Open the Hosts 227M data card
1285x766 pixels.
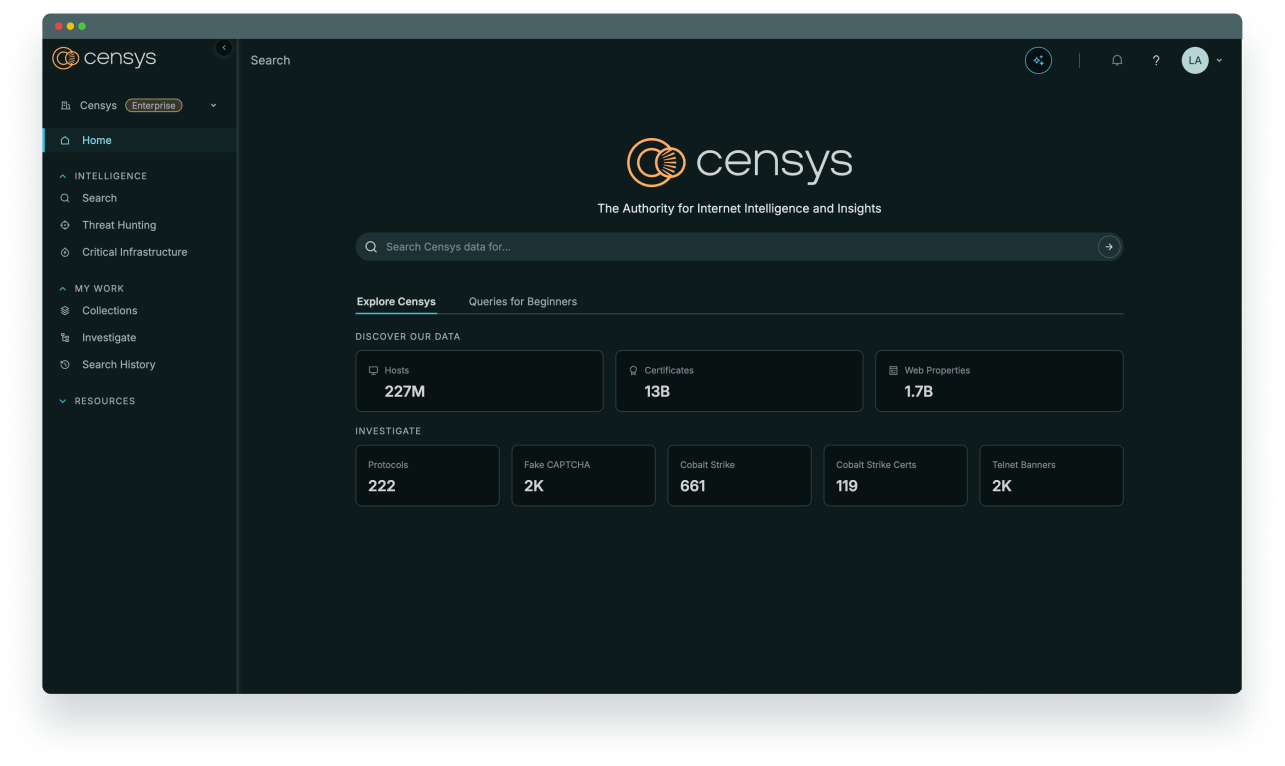[x=479, y=381]
